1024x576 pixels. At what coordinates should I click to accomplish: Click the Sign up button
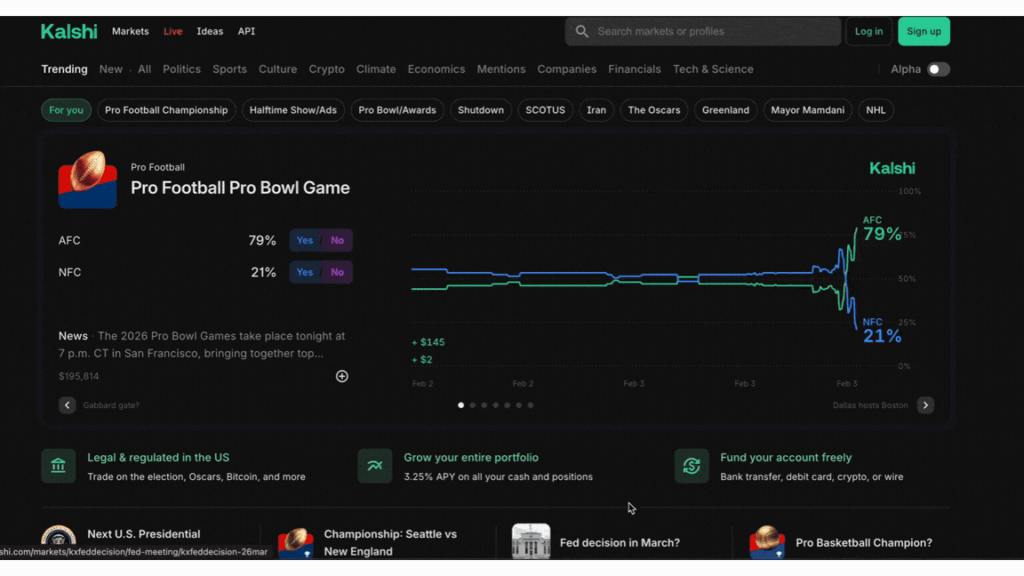(923, 31)
